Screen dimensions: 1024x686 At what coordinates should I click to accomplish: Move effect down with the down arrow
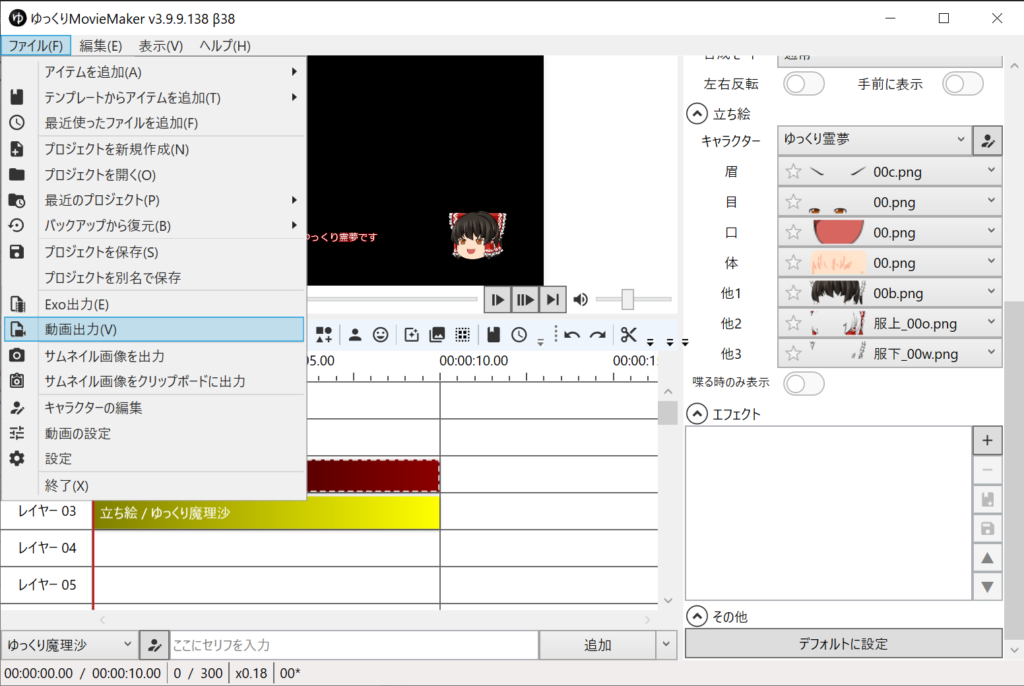[987, 586]
